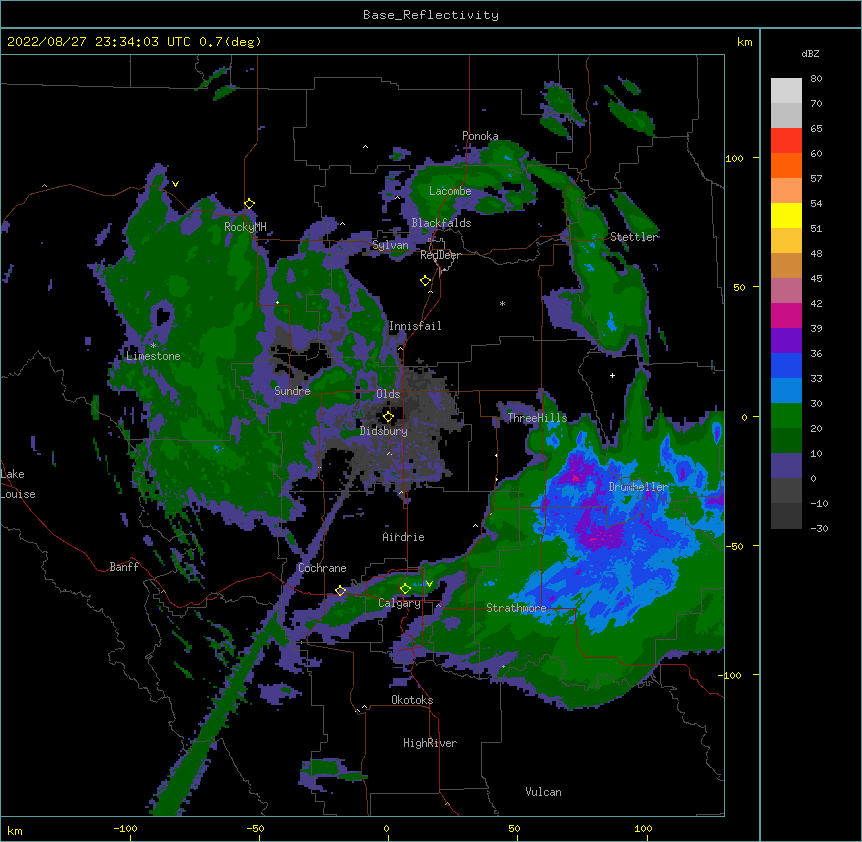Click the Blackfalds label
The height and width of the screenshot is (842, 862).
coord(441,223)
